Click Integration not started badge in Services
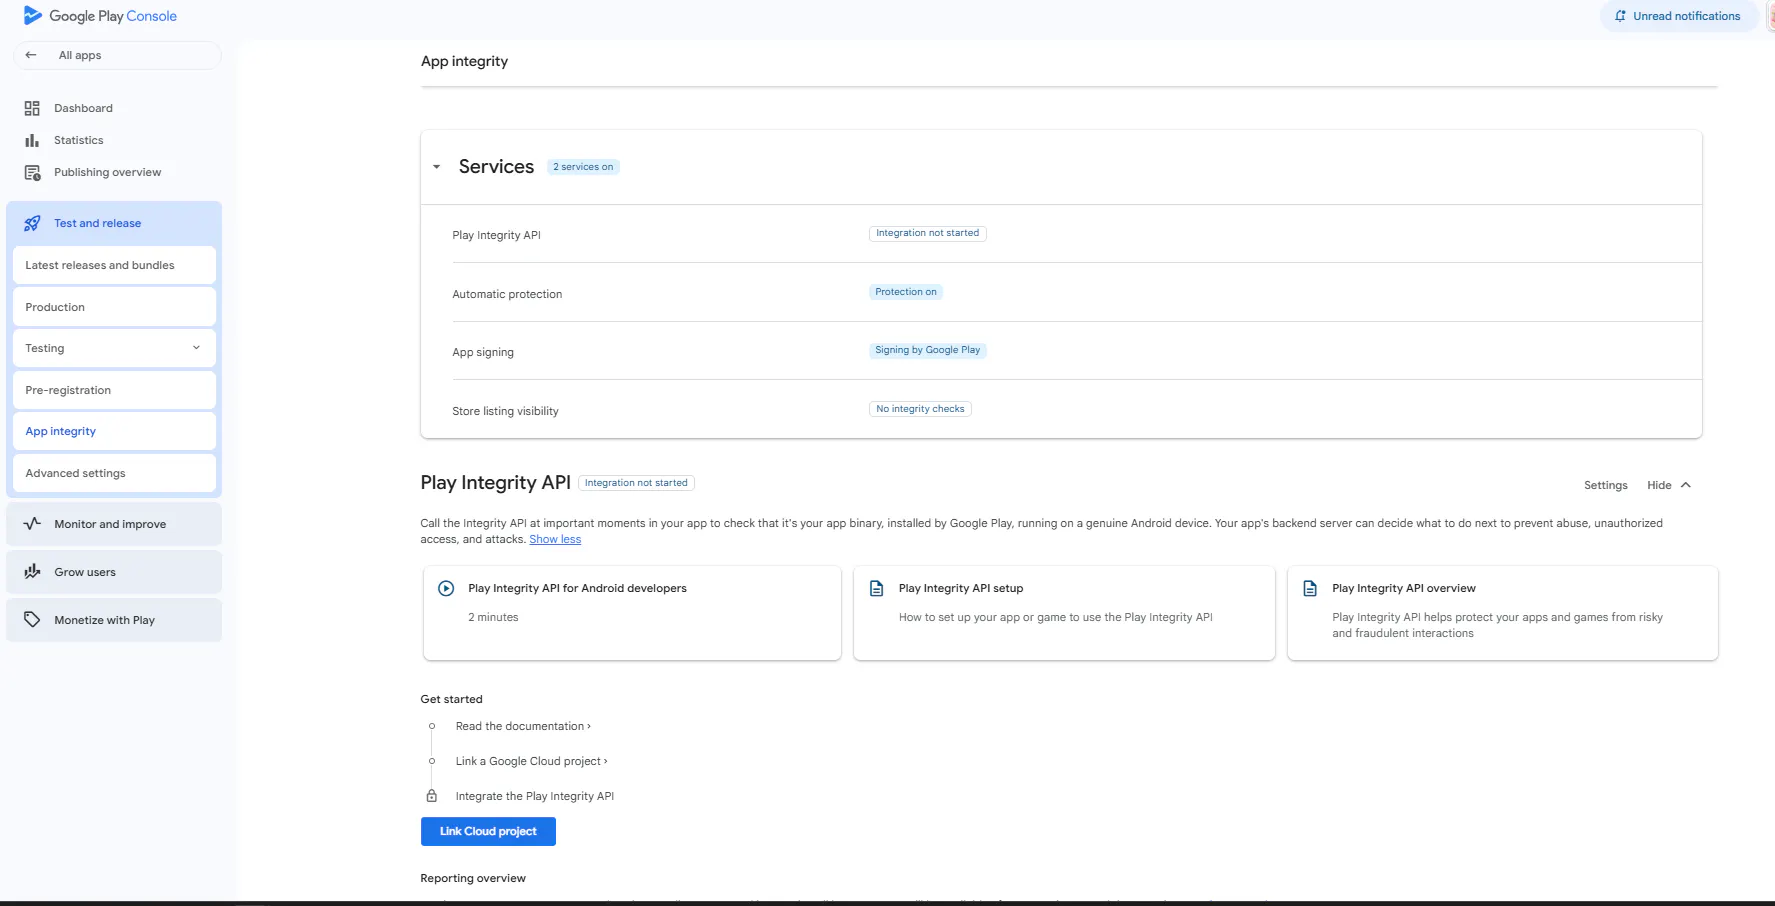This screenshot has width=1775, height=906. (928, 233)
